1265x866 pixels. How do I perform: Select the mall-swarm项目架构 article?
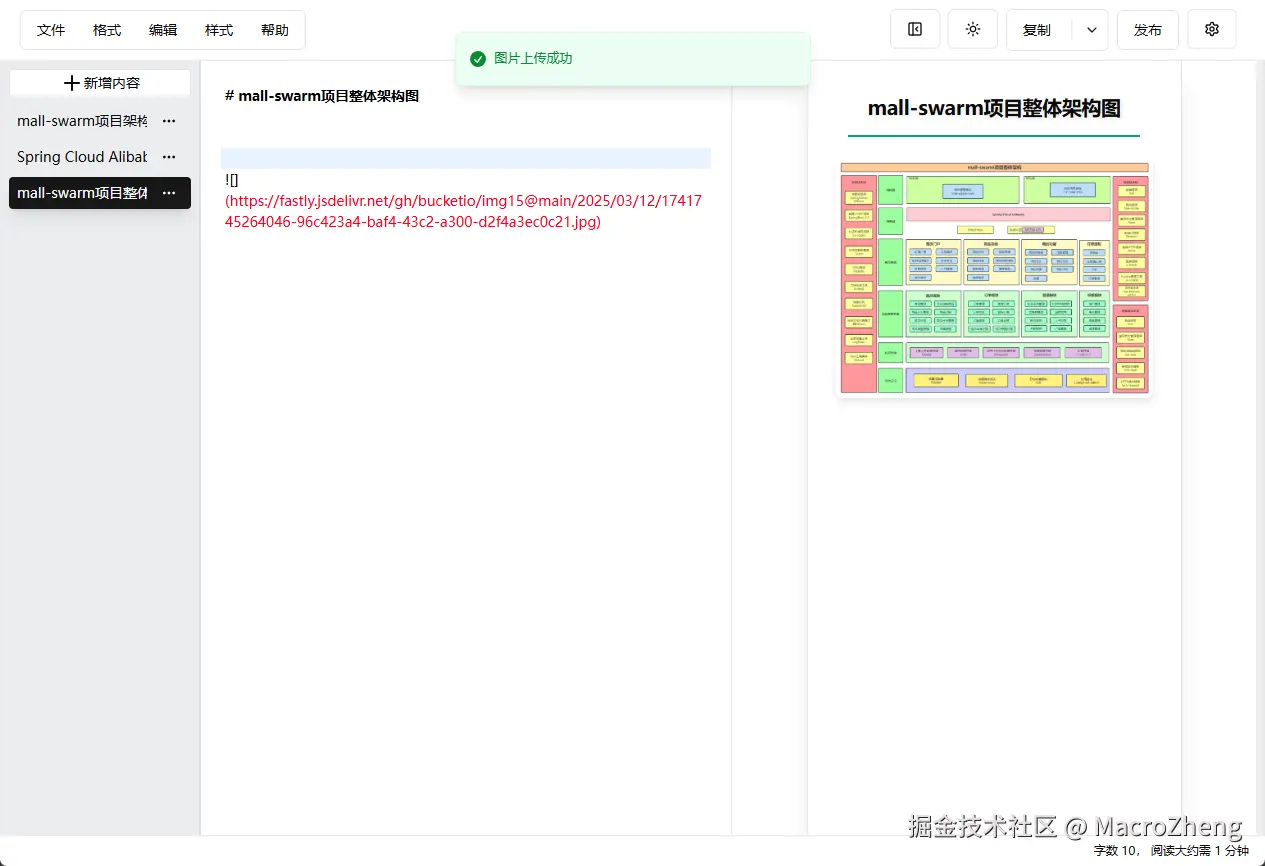(x=82, y=121)
